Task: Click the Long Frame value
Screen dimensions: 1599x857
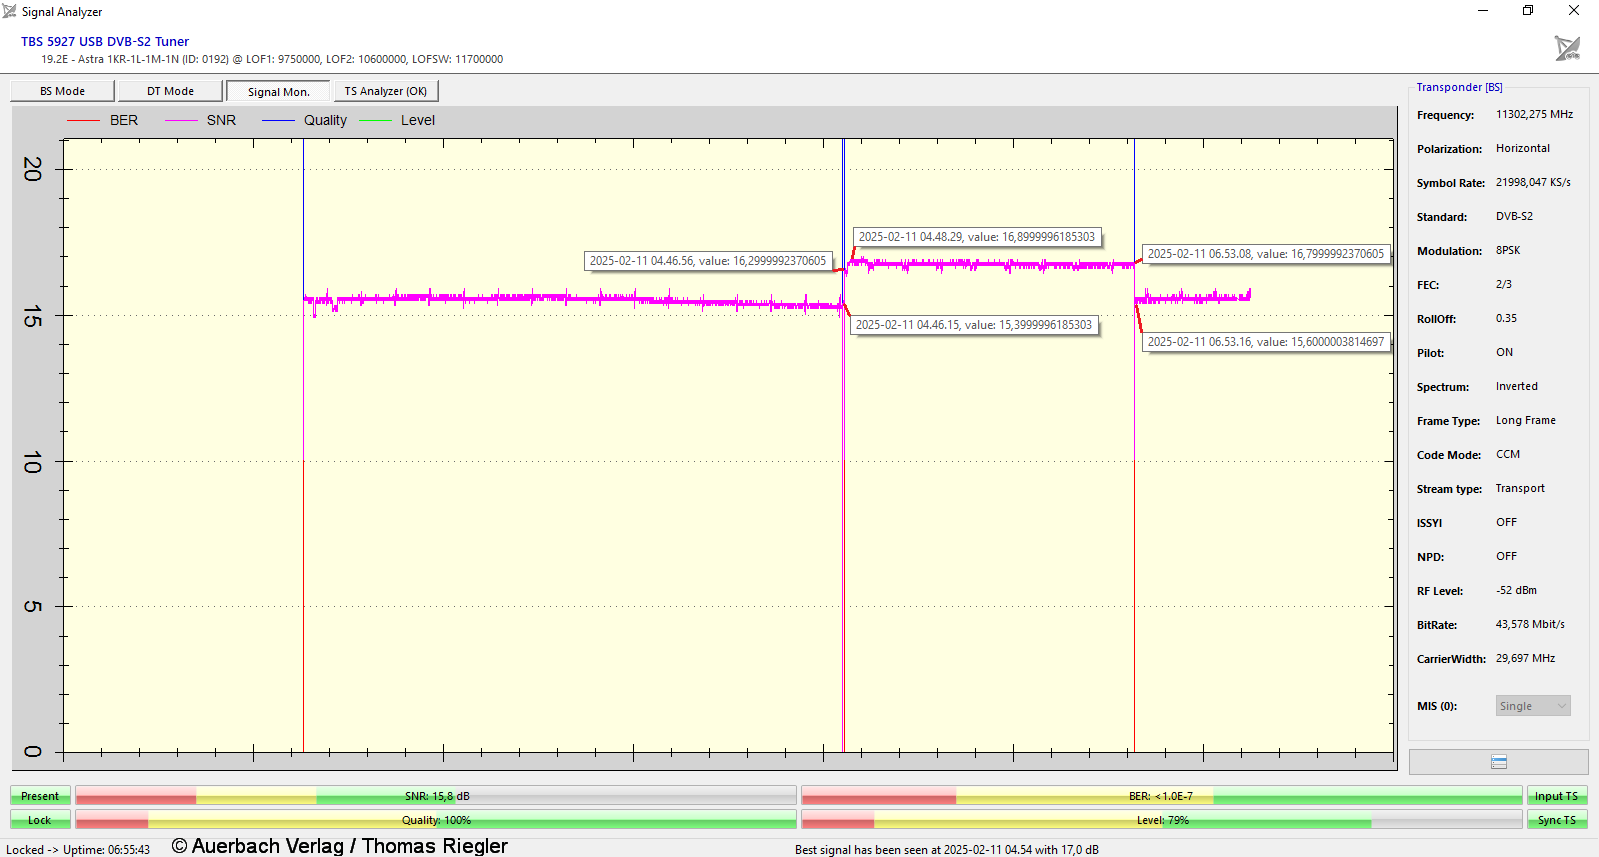Action: pos(1526,420)
